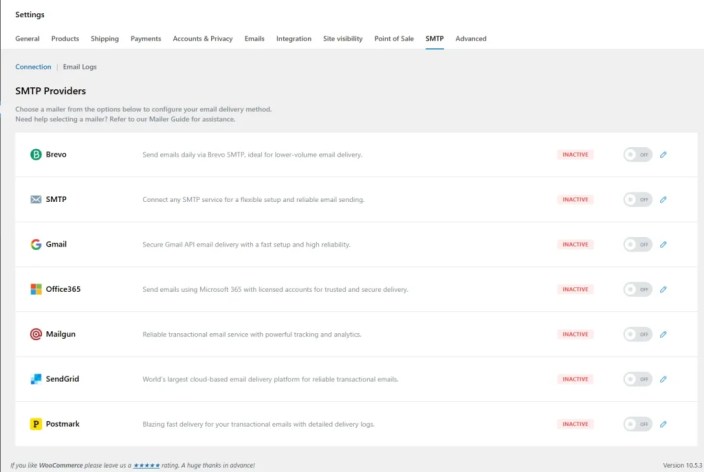
Task: Click the Postmark provider name
Action: click(62, 424)
